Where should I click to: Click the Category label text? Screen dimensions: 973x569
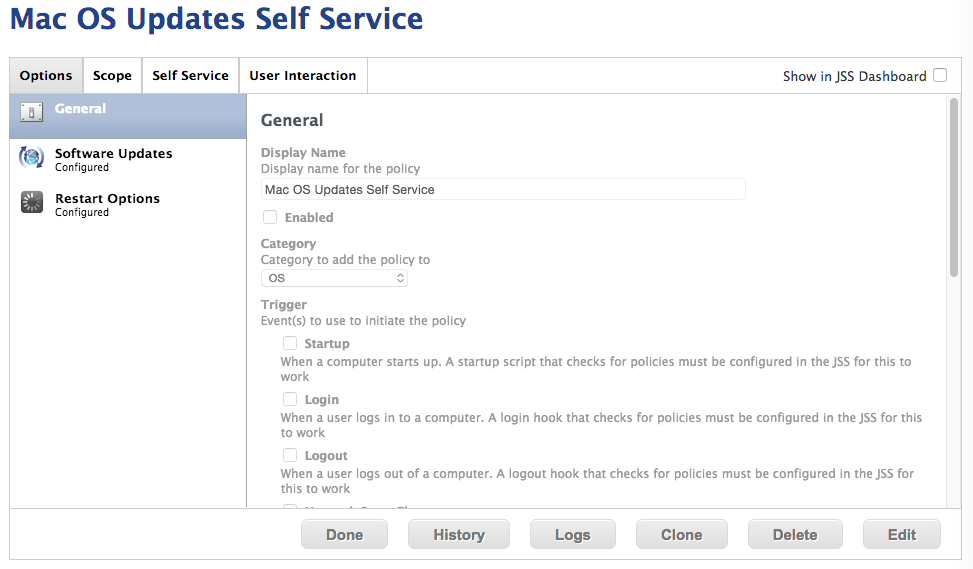[x=289, y=243]
